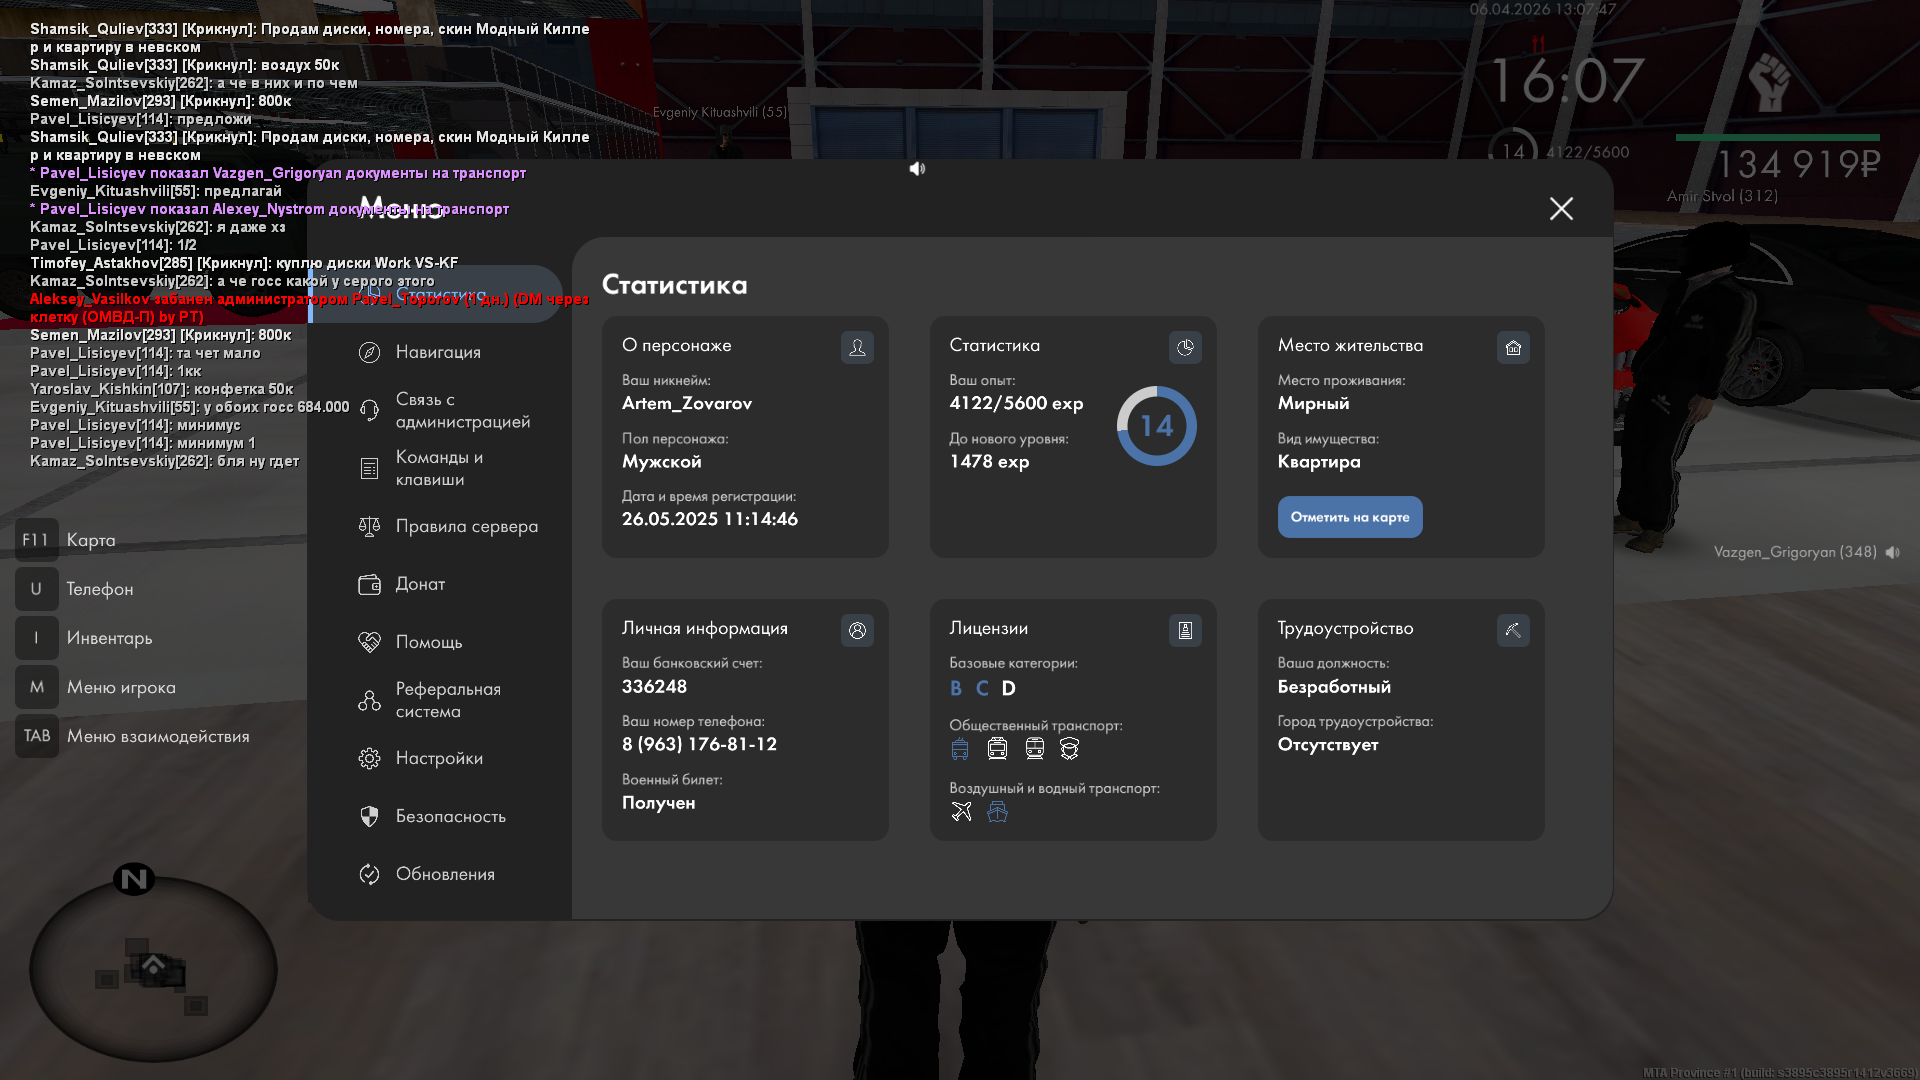Viewport: 1920px width, 1080px height.
Task: Click the first bus transport license icon
Action: pos(960,749)
